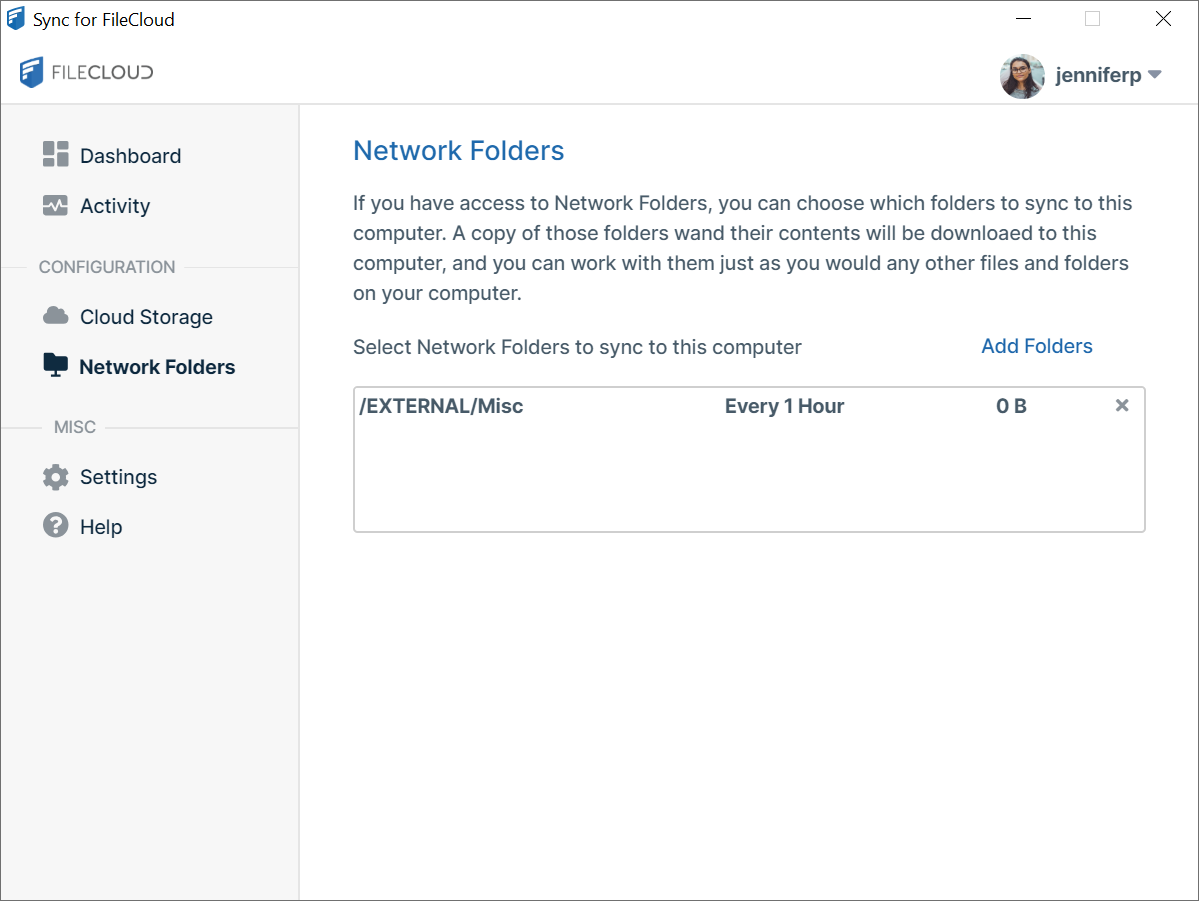Change the Every 1 Hour sync schedule
The width and height of the screenshot is (1199, 901).
click(x=784, y=406)
